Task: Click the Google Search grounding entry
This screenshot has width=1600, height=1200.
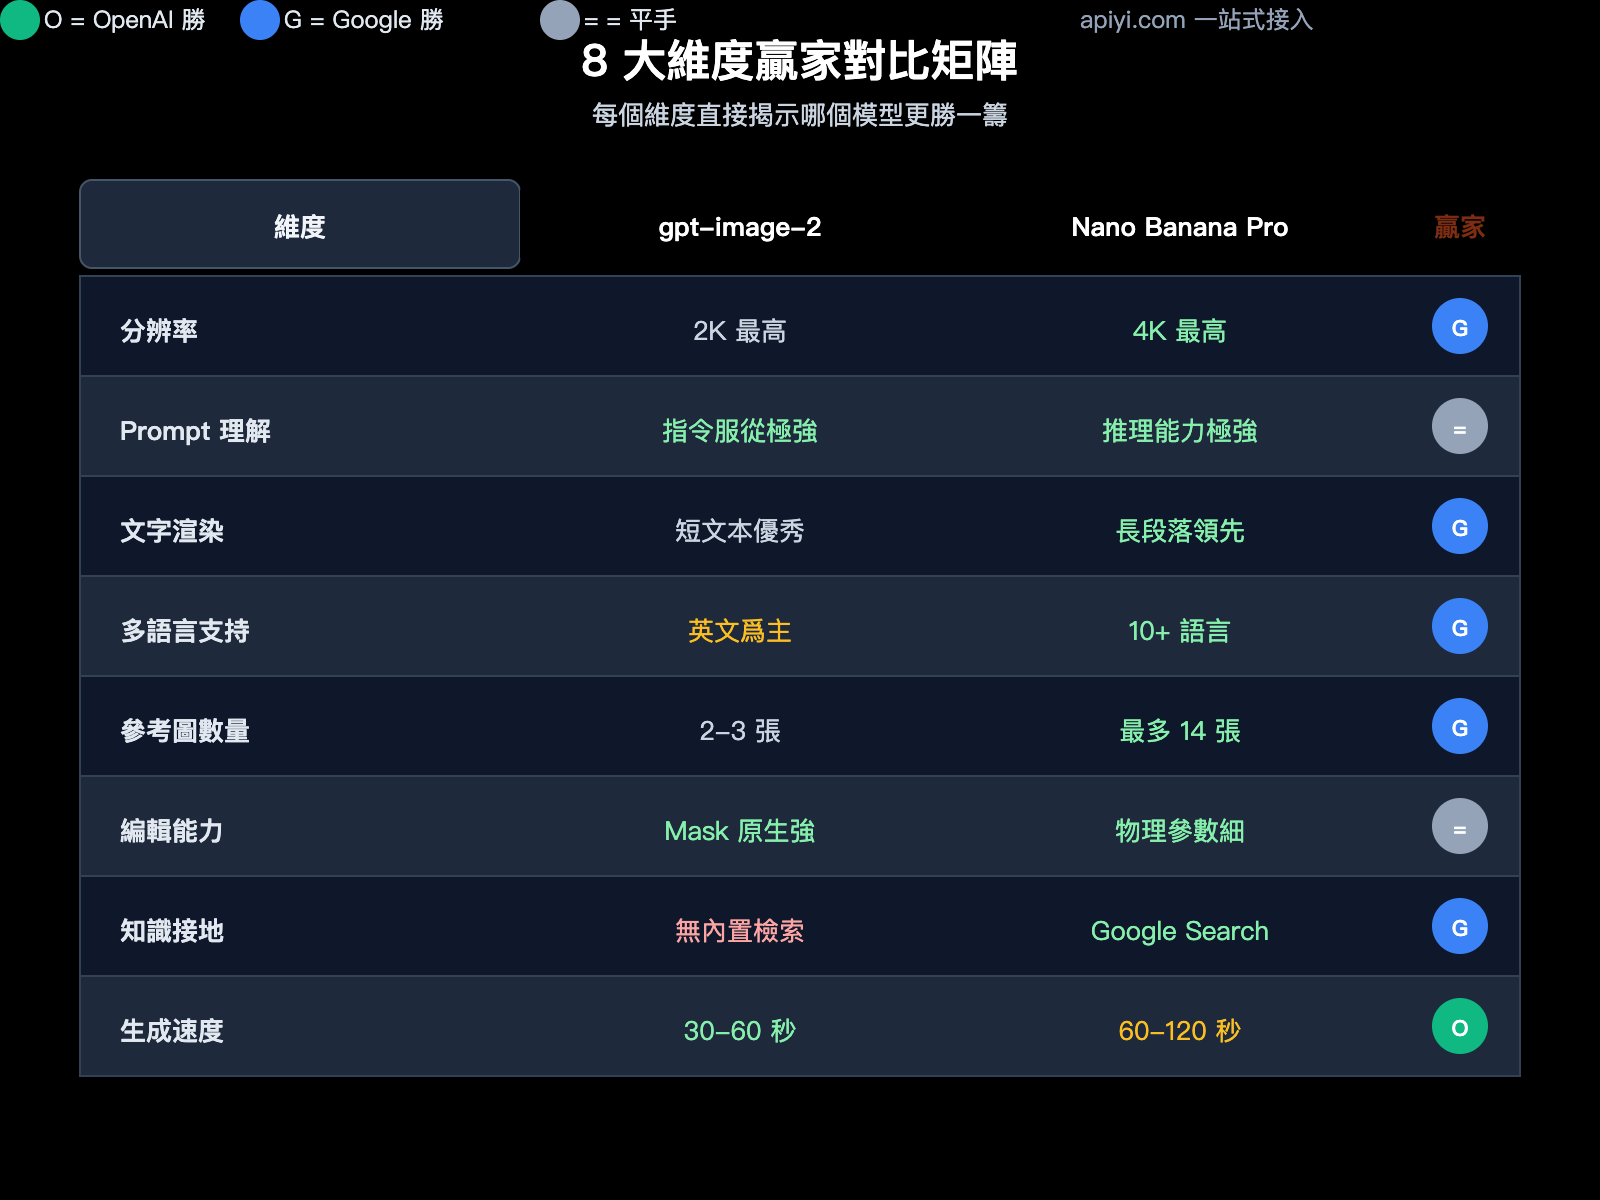Action: coord(1180,931)
